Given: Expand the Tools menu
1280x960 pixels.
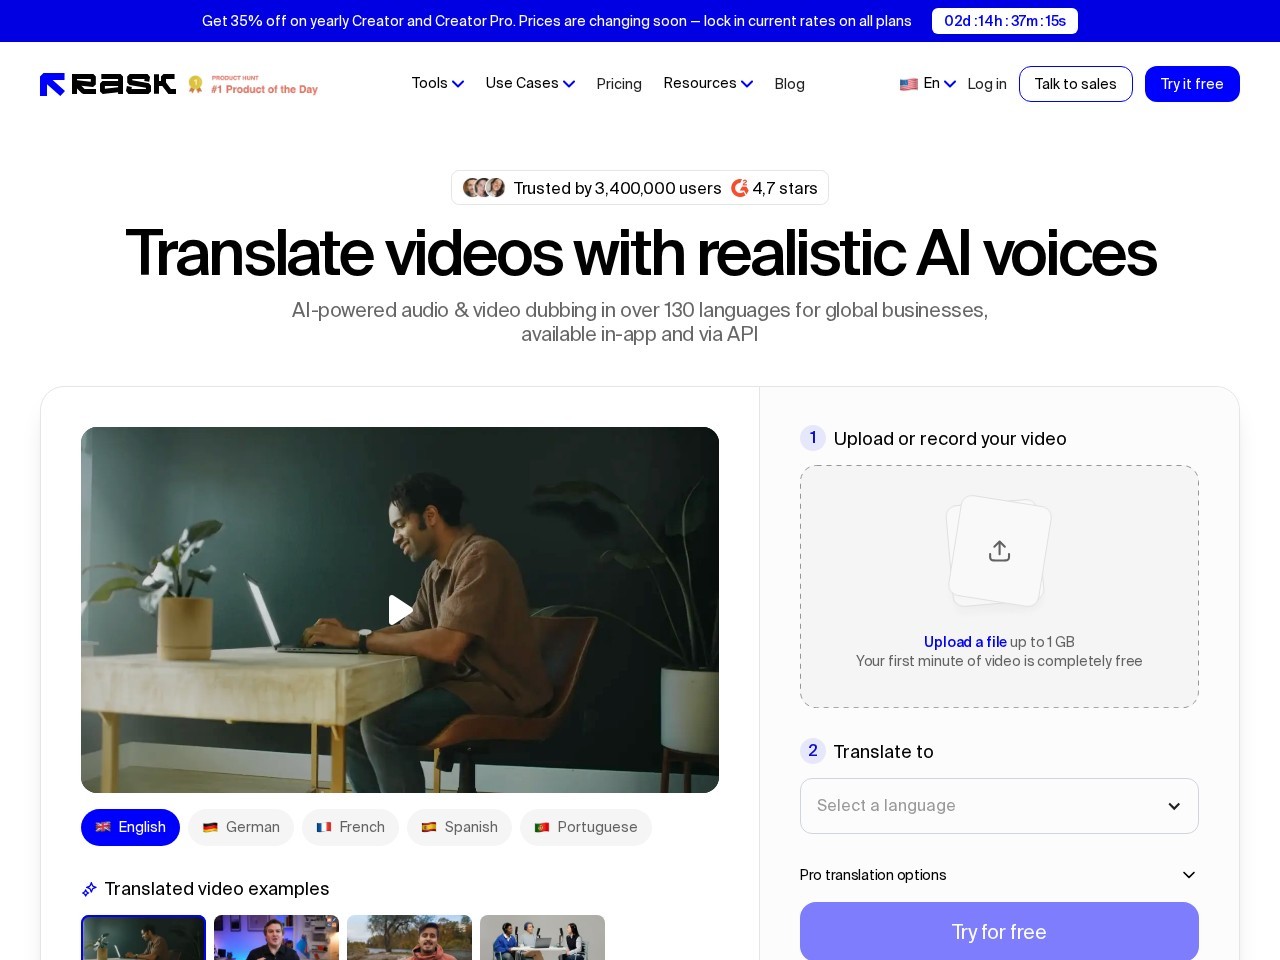Looking at the screenshot, I should [x=437, y=84].
